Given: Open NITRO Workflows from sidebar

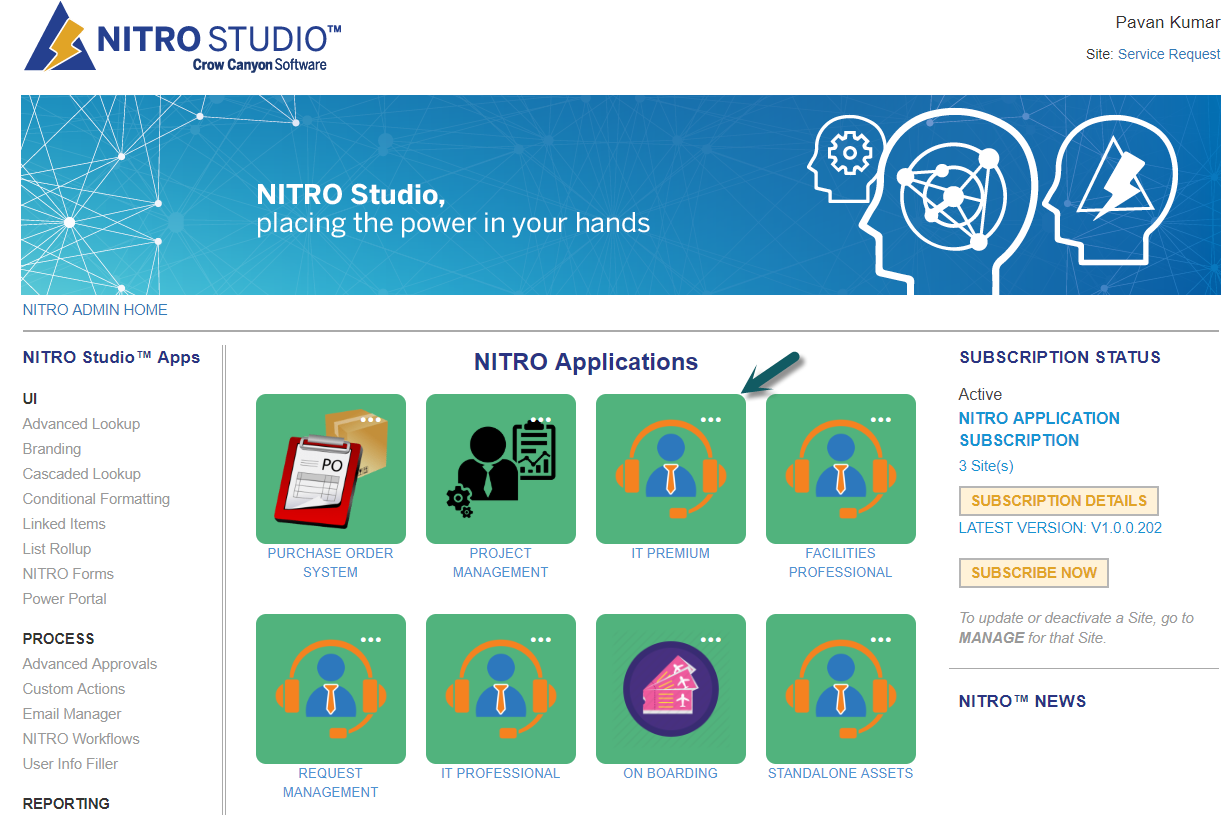Looking at the screenshot, I should pos(81,739).
